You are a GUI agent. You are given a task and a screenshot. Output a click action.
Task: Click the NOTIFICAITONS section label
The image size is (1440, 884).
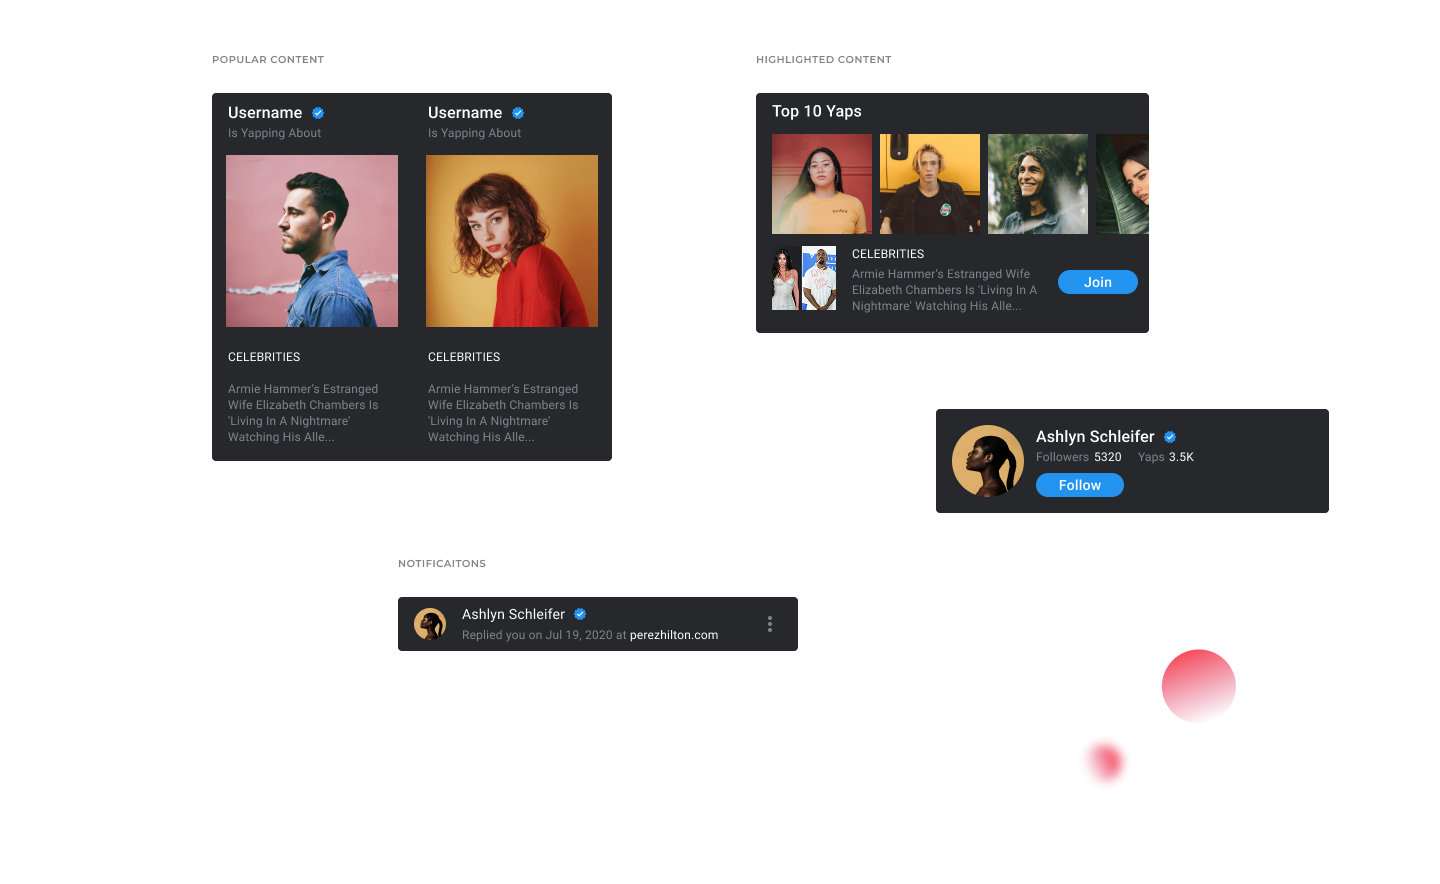point(442,564)
